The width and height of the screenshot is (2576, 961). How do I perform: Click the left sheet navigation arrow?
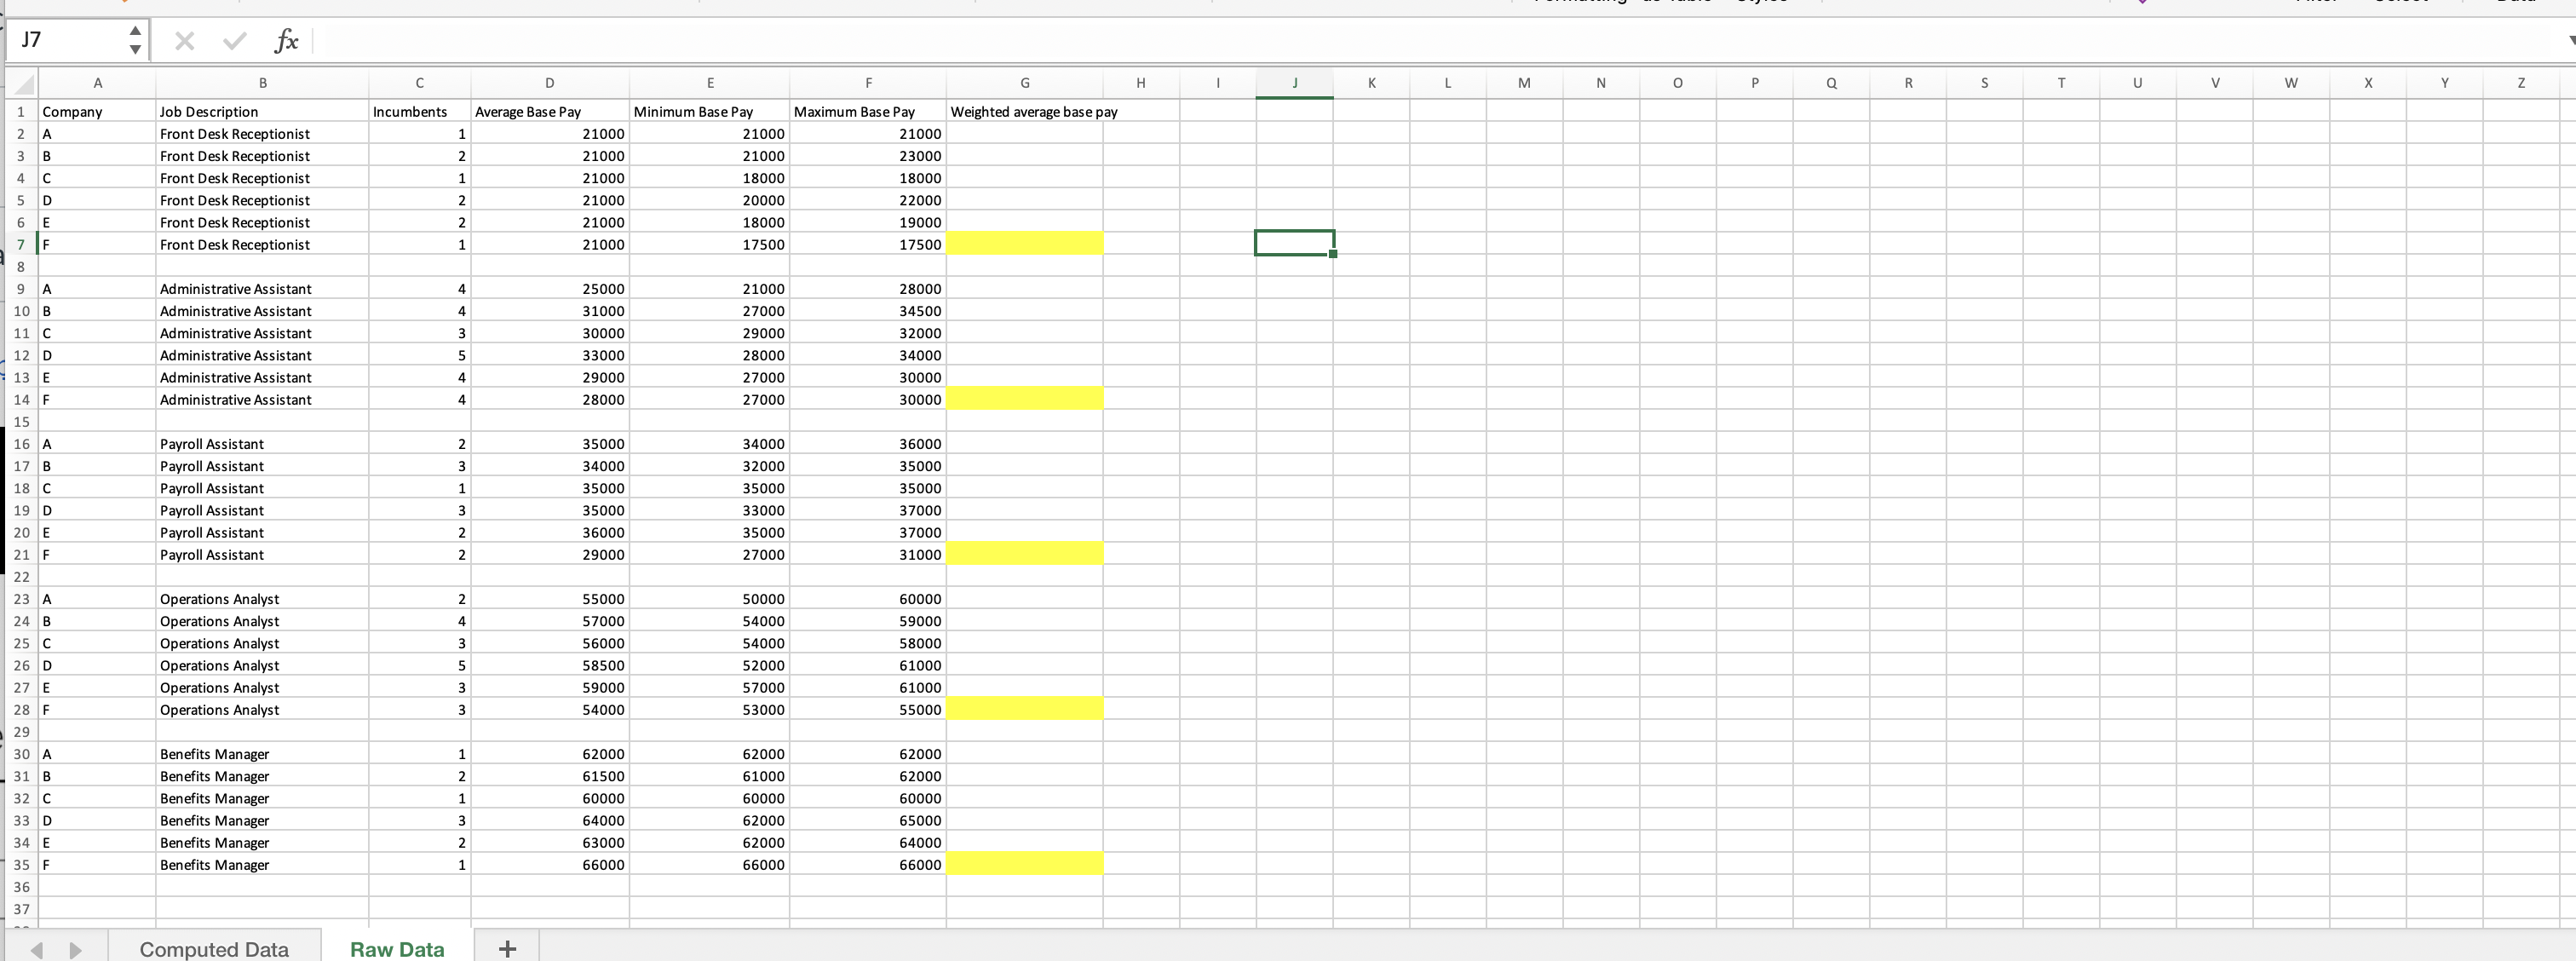coord(38,948)
